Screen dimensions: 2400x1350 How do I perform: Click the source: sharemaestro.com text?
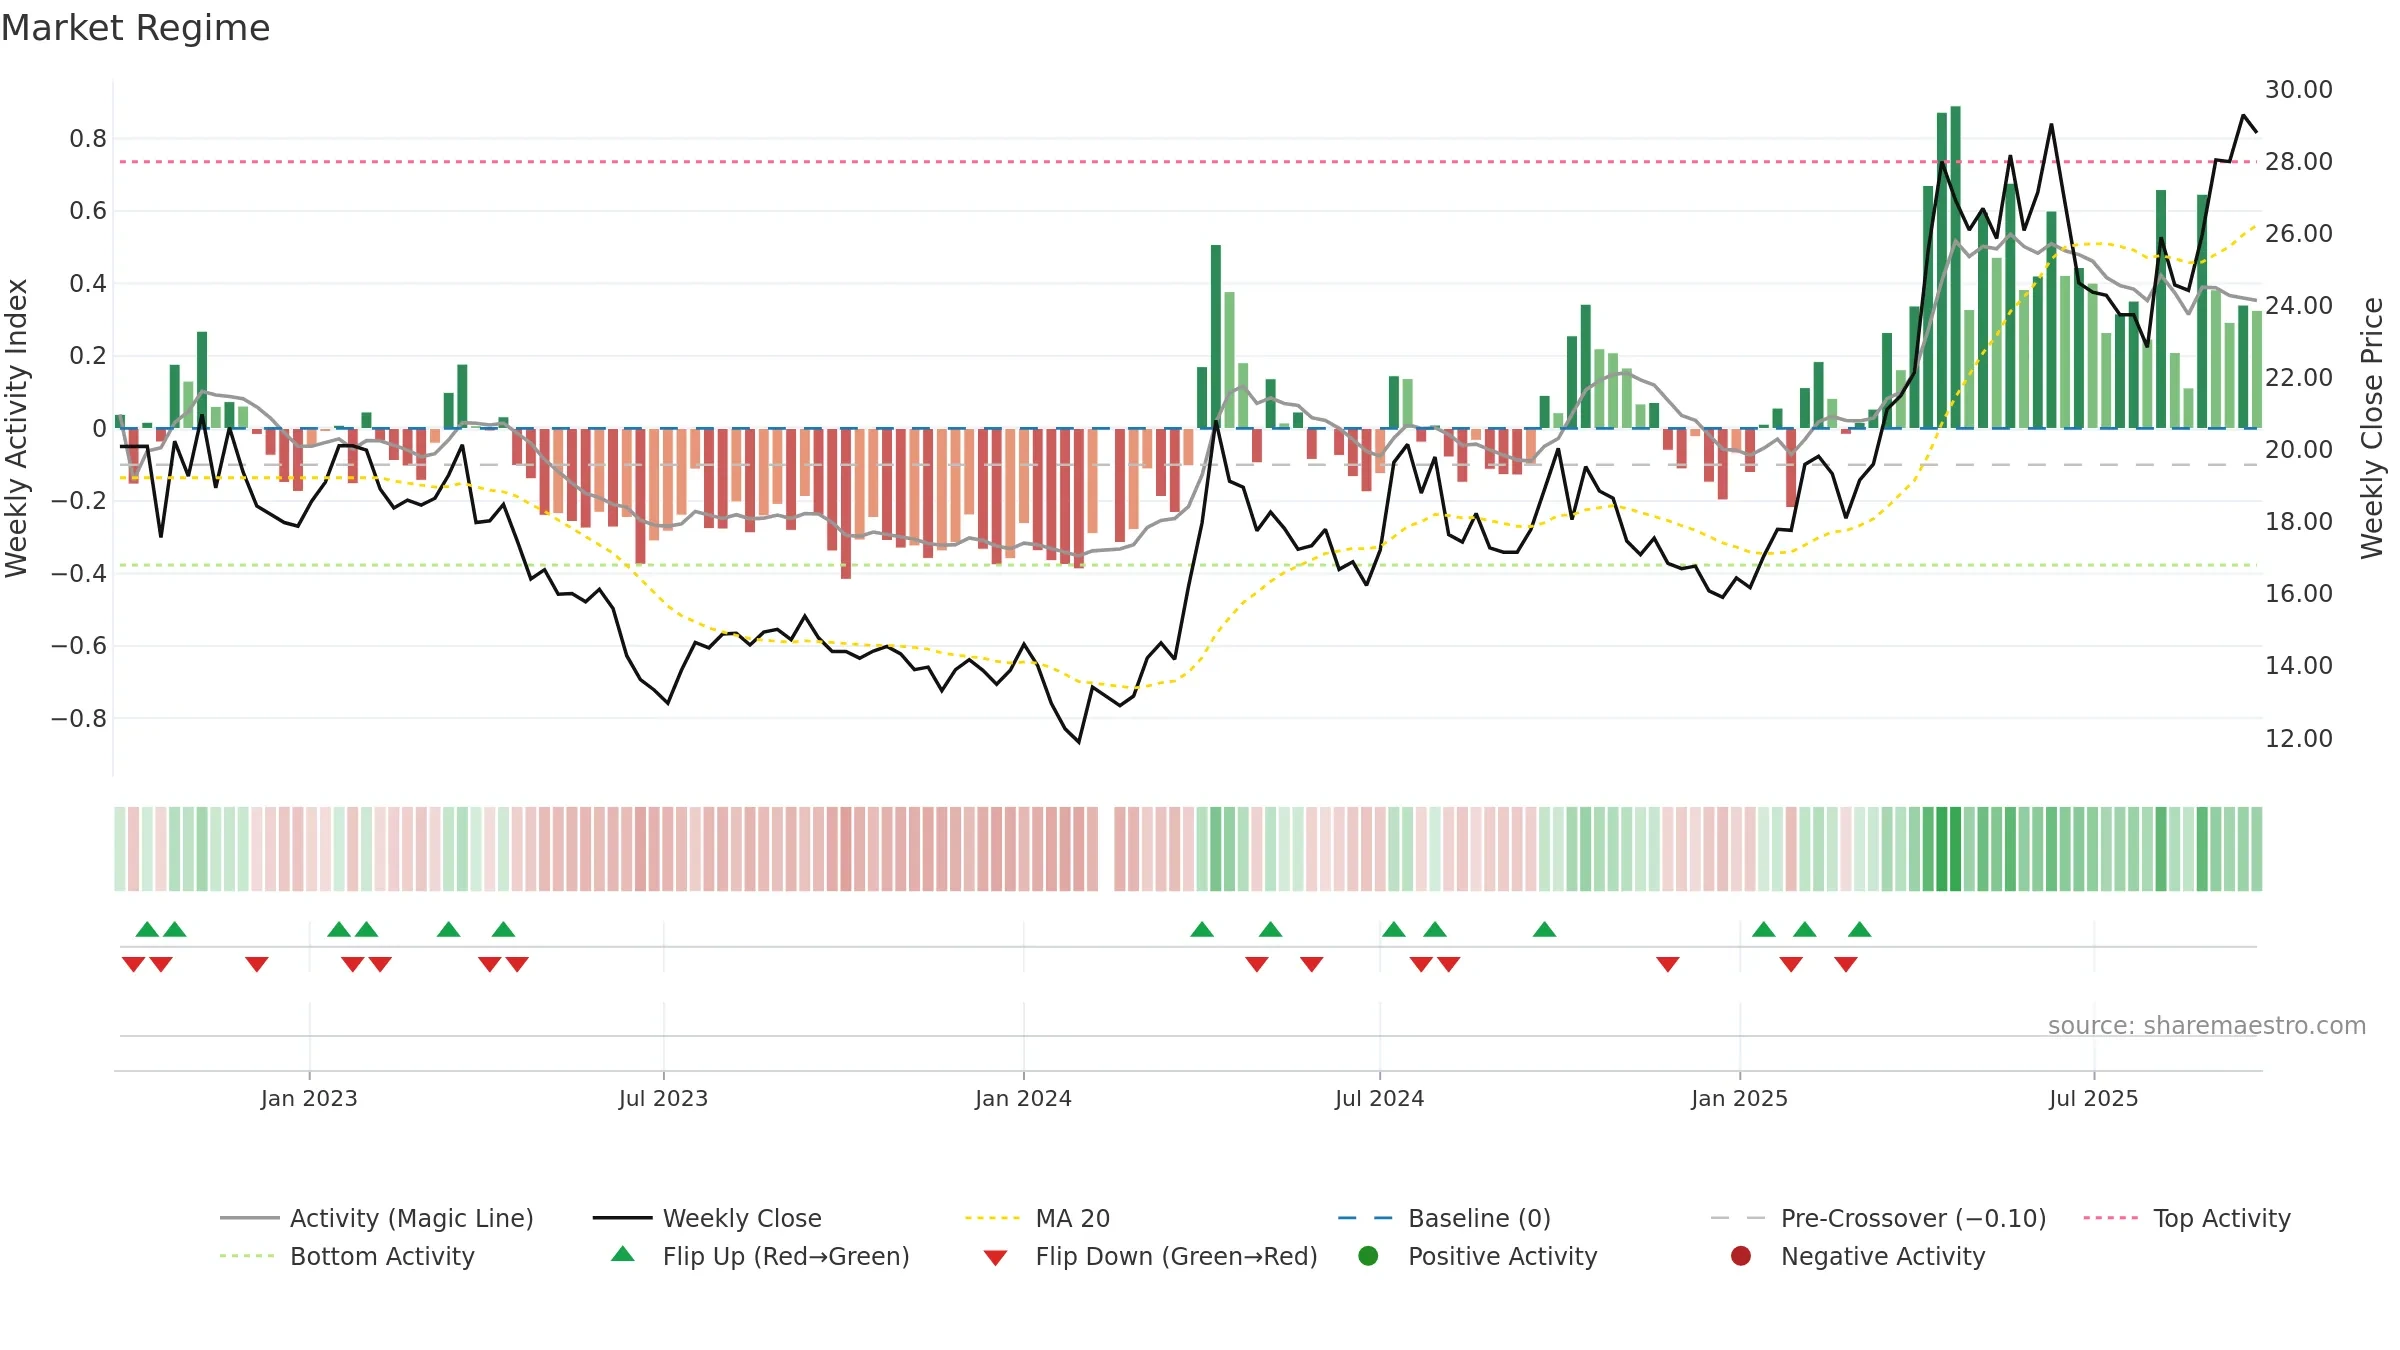point(2207,1025)
